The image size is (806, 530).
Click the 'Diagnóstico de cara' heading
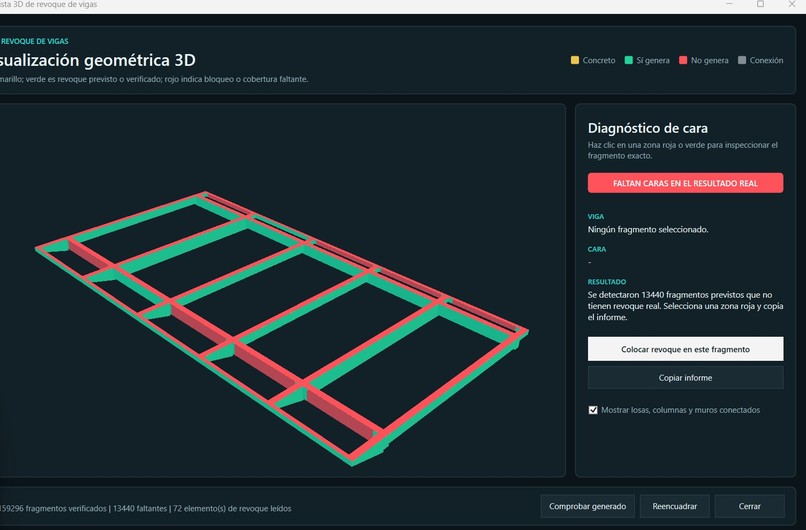(648, 128)
